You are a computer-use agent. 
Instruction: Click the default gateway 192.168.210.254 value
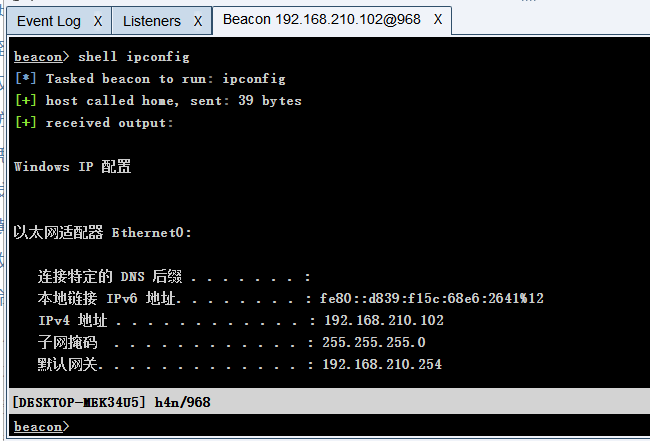(x=382, y=364)
